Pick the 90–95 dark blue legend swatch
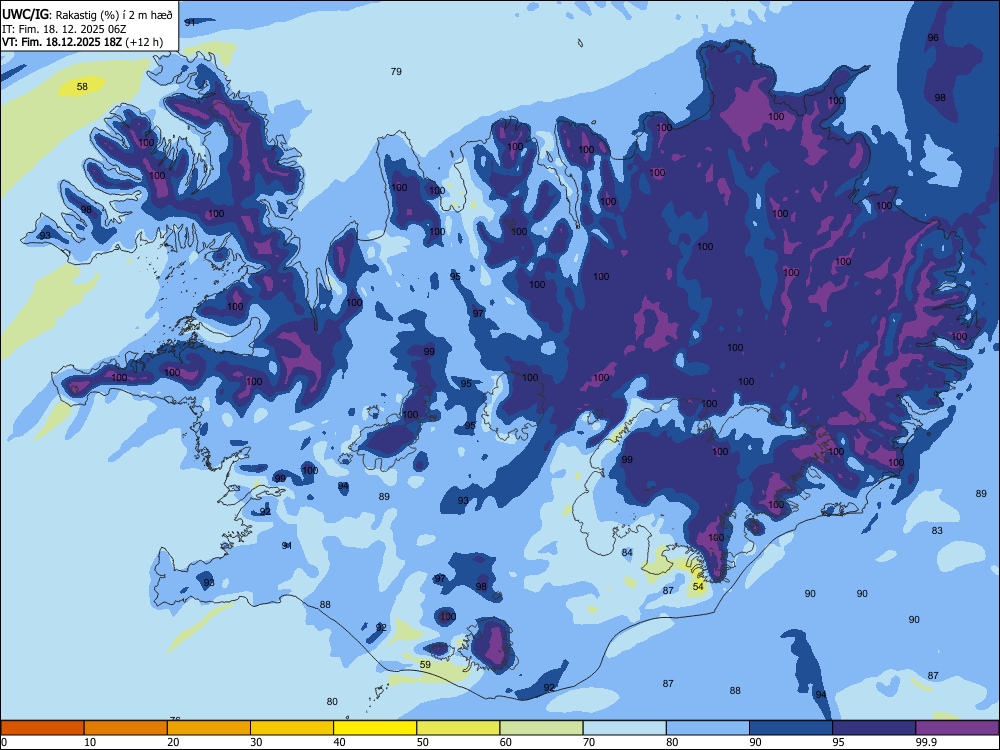 coord(791,728)
